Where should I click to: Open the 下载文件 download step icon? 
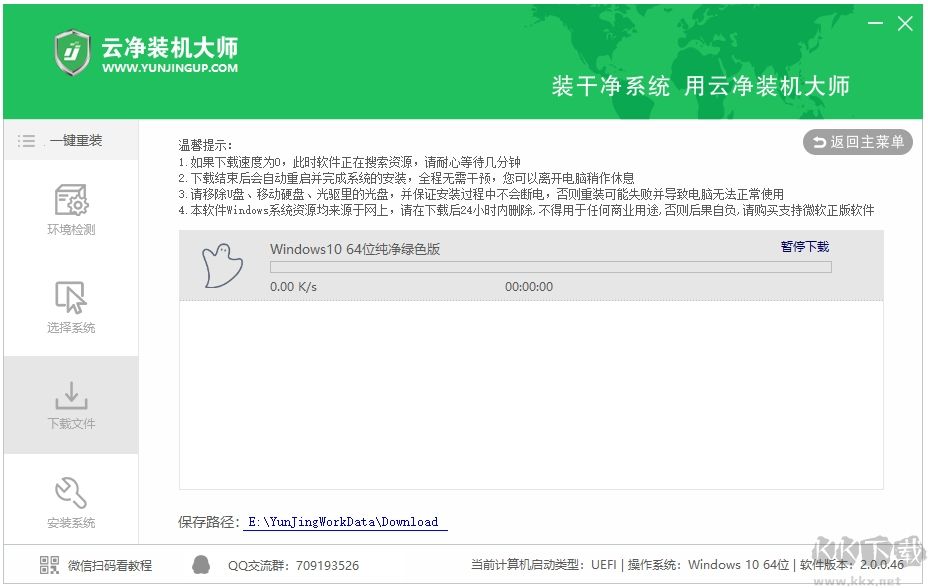click(71, 395)
